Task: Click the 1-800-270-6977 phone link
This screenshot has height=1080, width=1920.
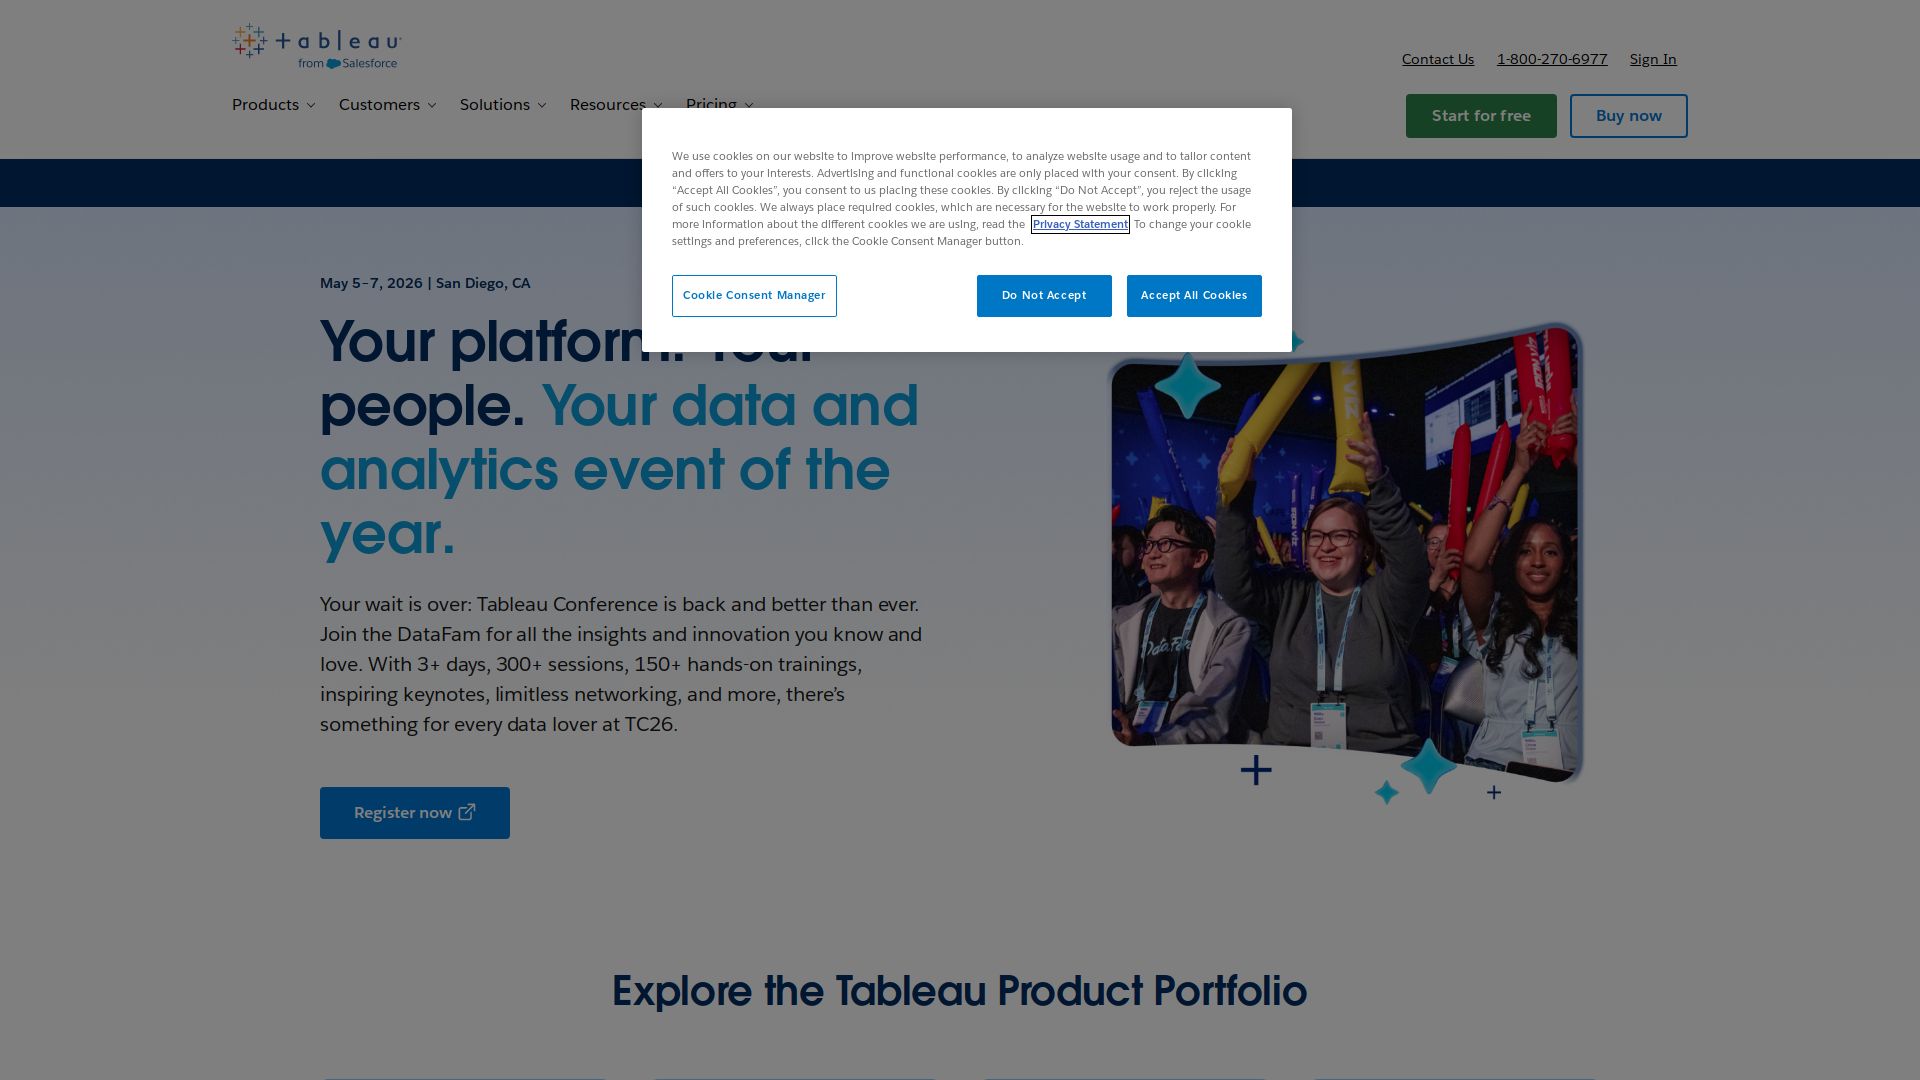Action: coord(1551,59)
